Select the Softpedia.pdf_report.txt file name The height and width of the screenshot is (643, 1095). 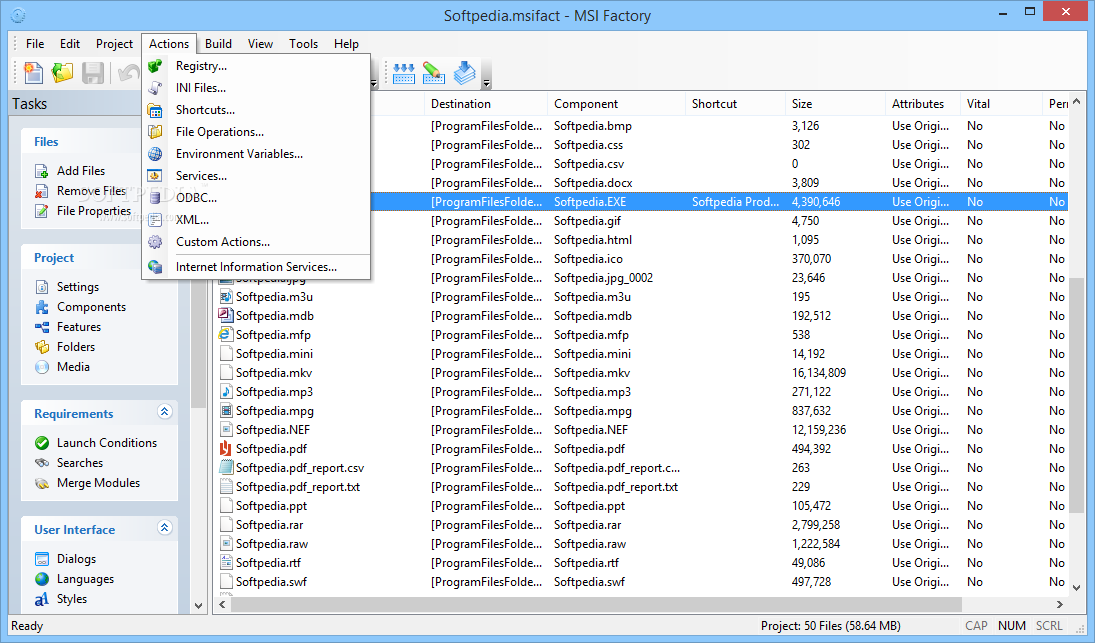[297, 487]
